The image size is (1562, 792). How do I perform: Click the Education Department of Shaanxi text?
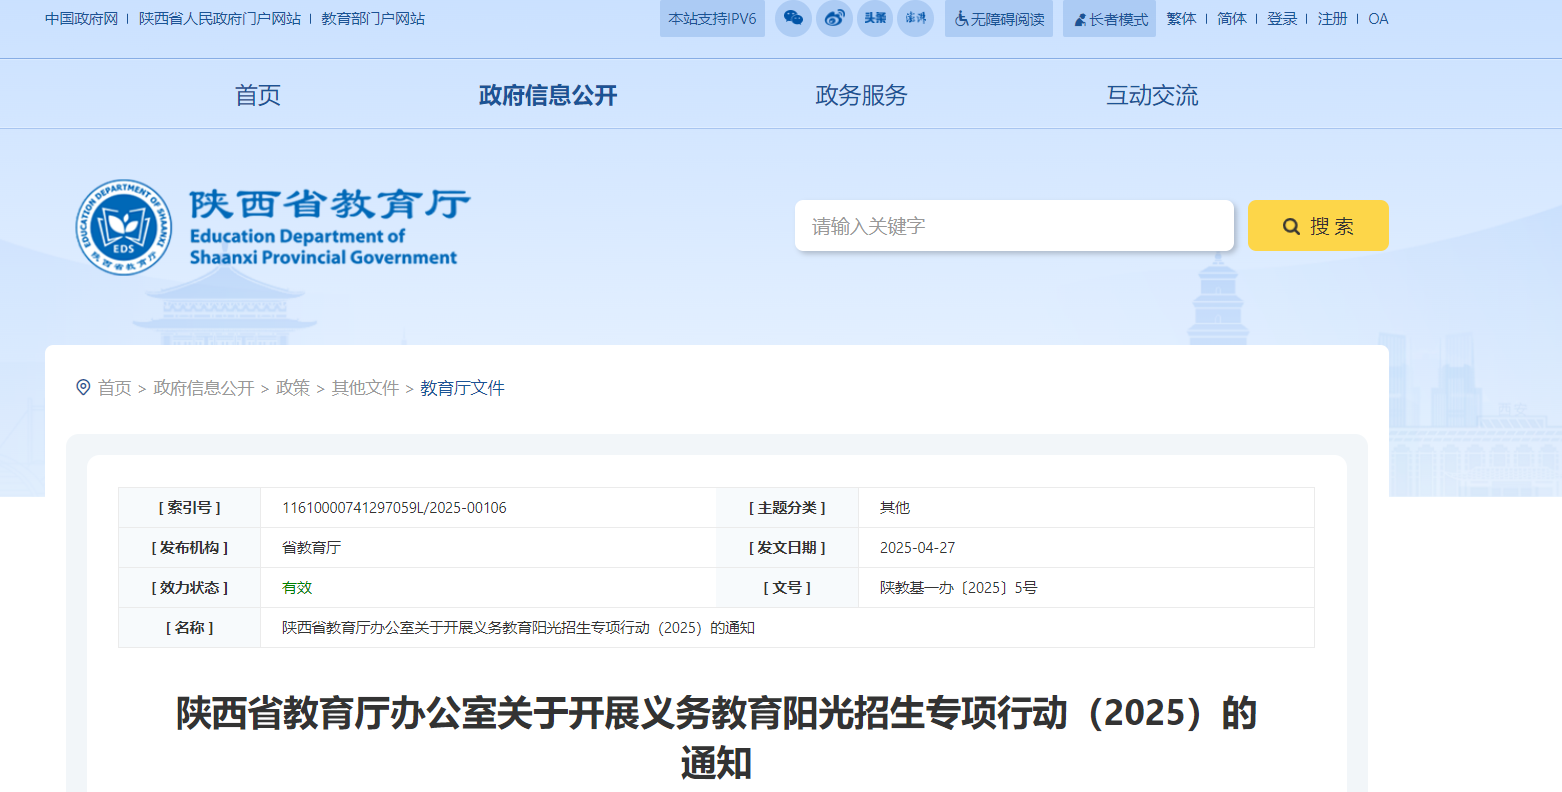[323, 247]
